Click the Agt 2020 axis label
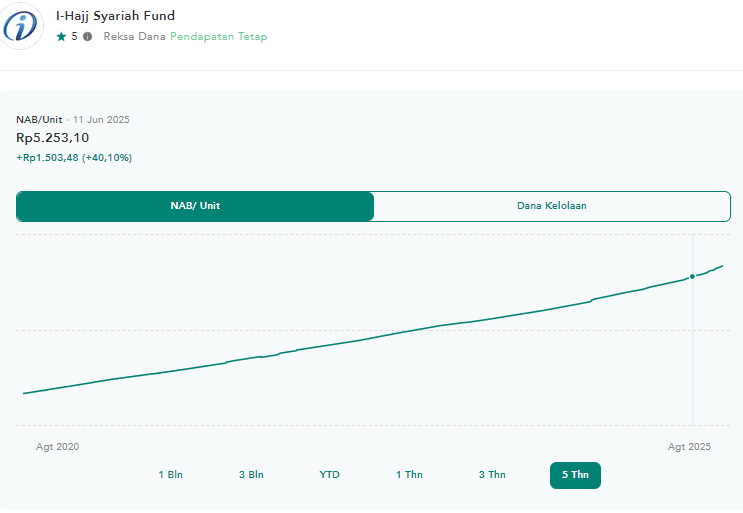Image resolution: width=743 pixels, height=513 pixels. coord(57,447)
